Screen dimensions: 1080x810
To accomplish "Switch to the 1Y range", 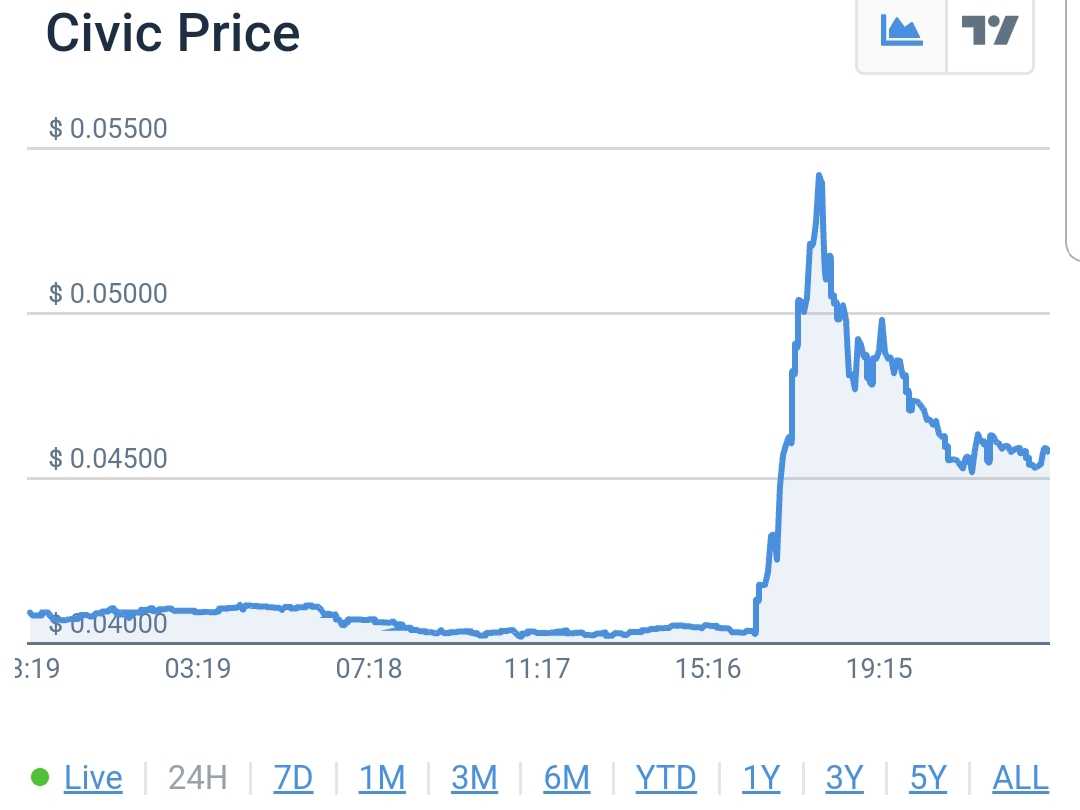I will pos(761,777).
